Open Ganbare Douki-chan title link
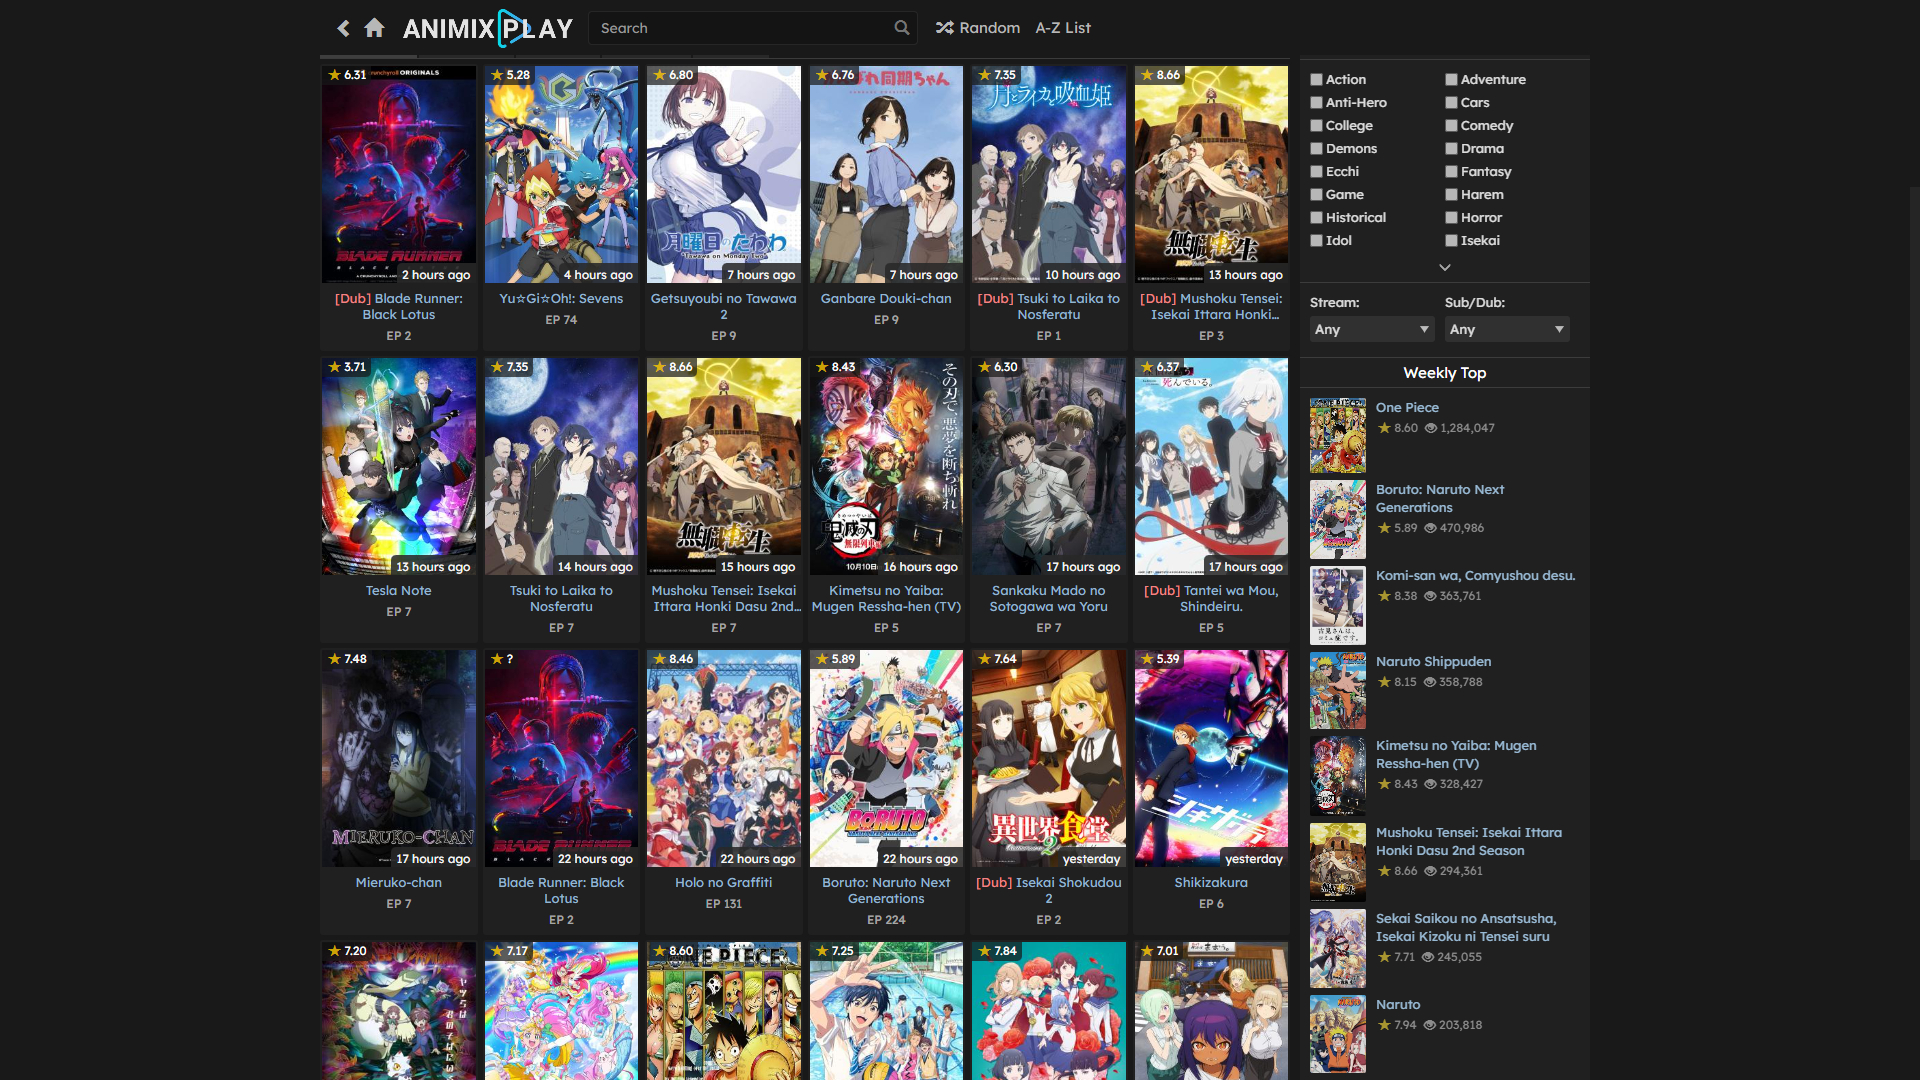The image size is (1920, 1080). 886,298
